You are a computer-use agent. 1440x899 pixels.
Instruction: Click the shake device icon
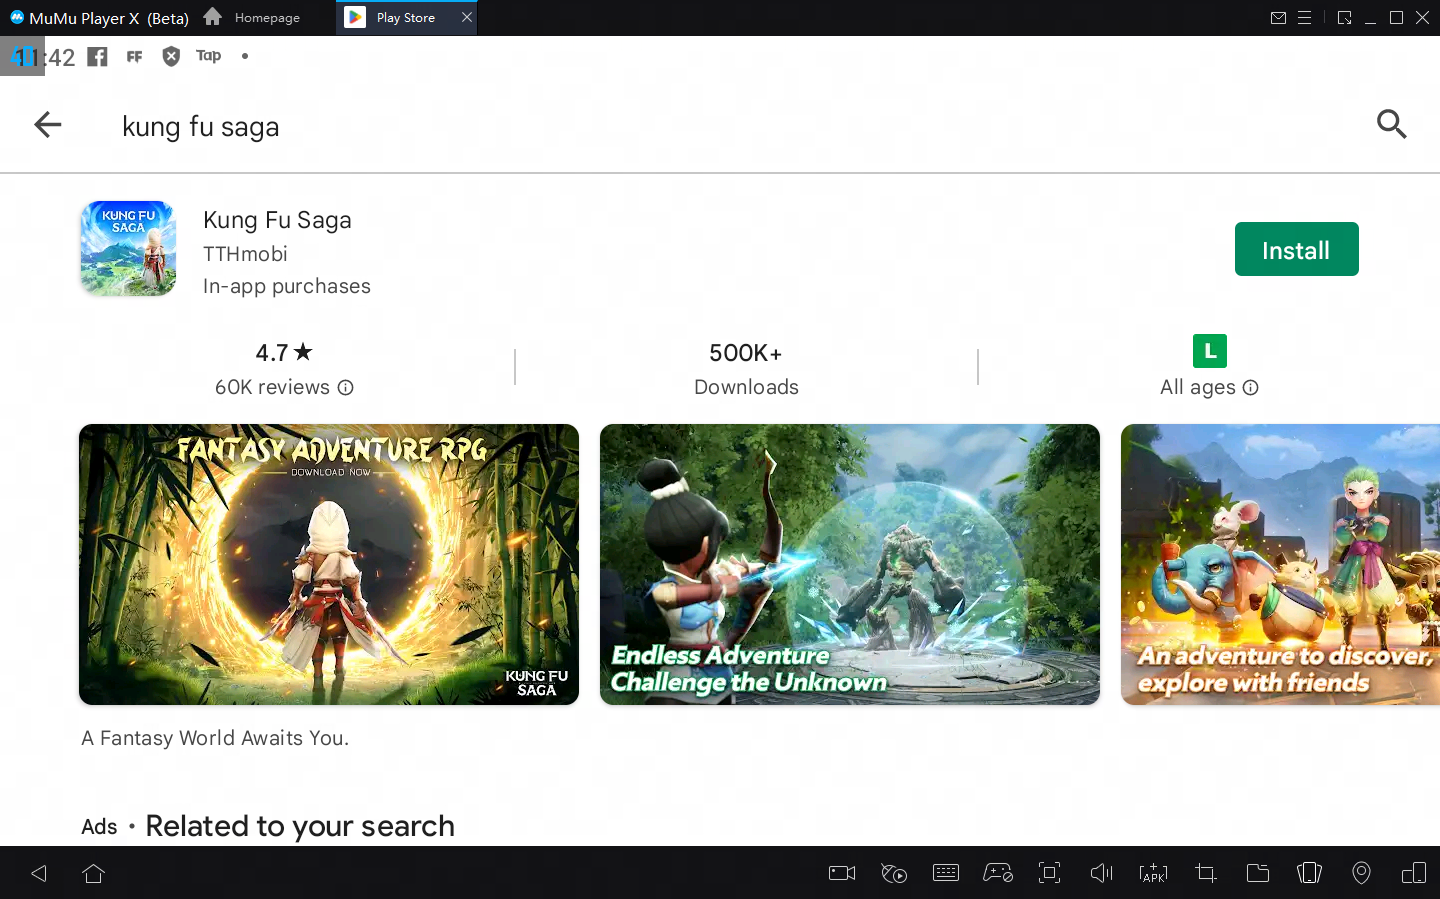1310,873
